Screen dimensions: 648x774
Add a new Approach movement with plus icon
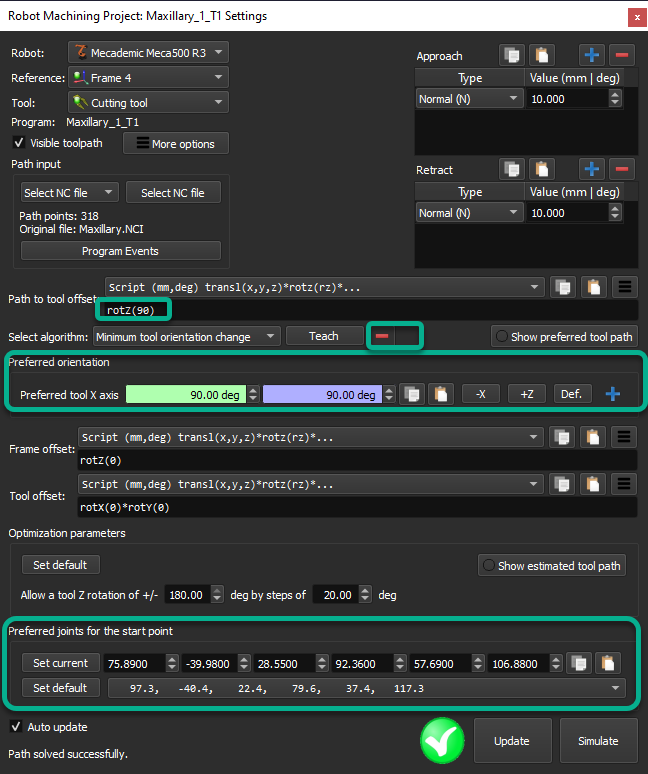pos(592,56)
